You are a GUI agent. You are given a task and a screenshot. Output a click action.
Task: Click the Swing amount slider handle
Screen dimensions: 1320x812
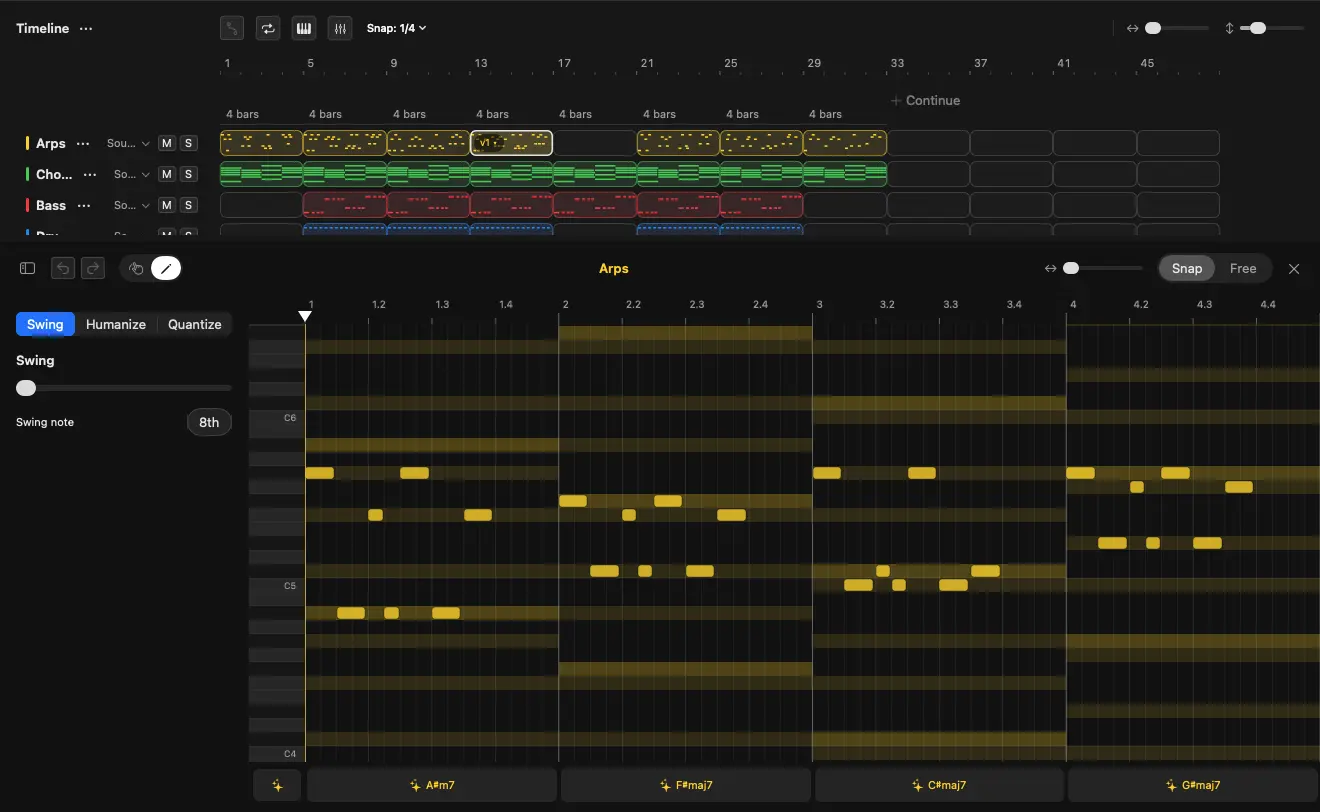click(x=26, y=388)
